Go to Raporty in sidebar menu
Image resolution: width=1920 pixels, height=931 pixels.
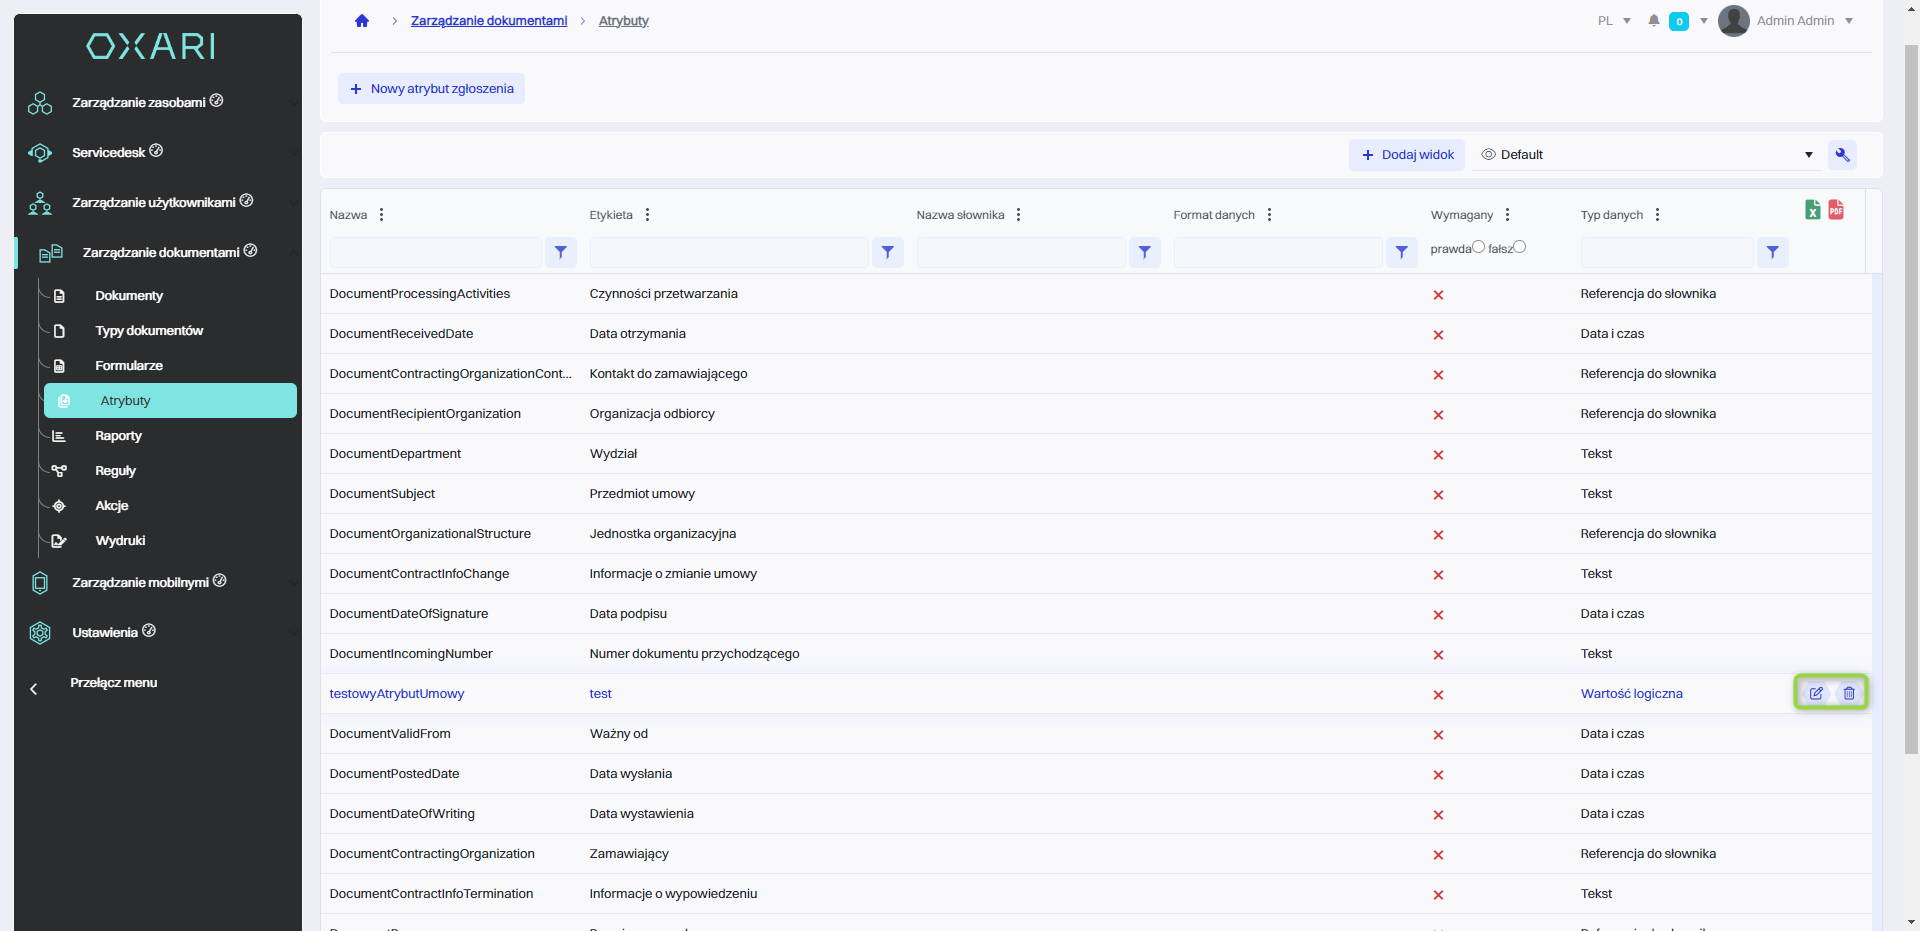(x=118, y=436)
